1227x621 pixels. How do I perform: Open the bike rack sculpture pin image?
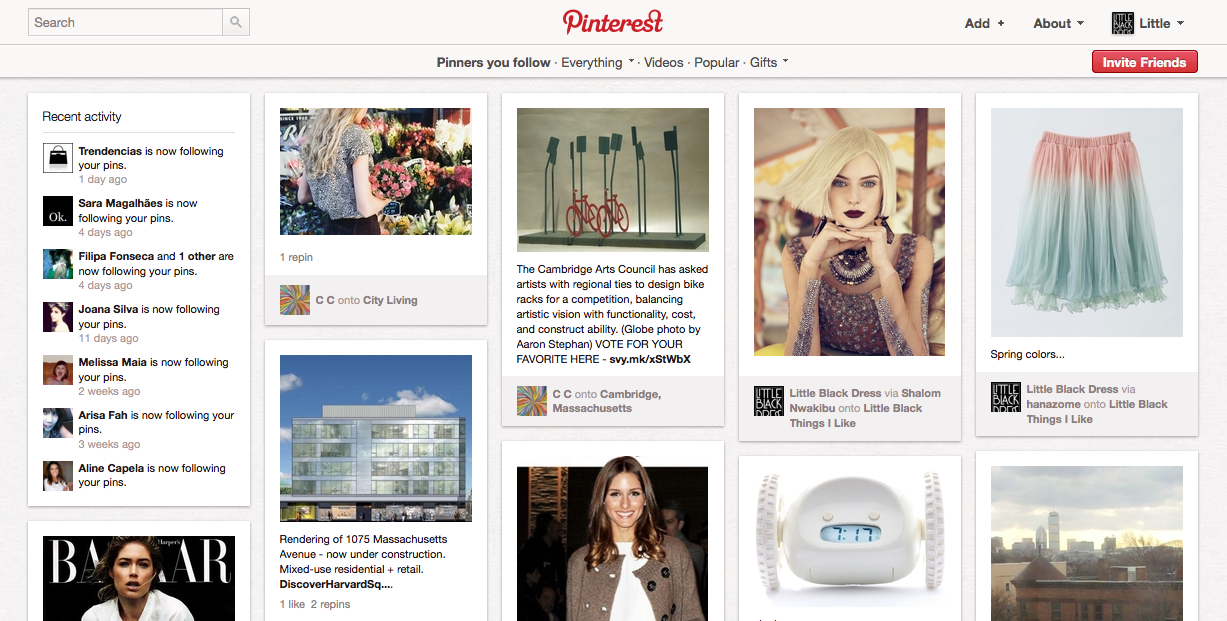click(613, 180)
